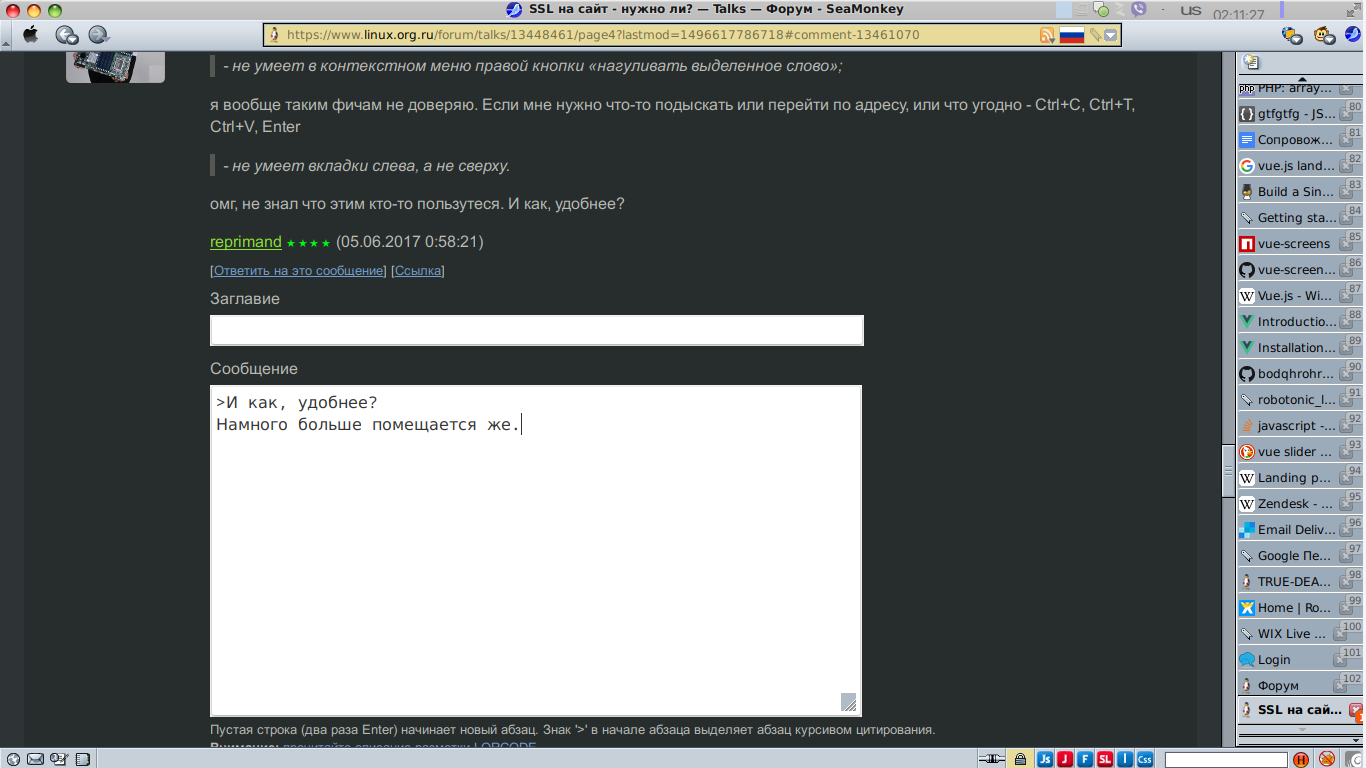
Task: Close the 'vue-screen...' GitHub tab
Action: 1346,271
